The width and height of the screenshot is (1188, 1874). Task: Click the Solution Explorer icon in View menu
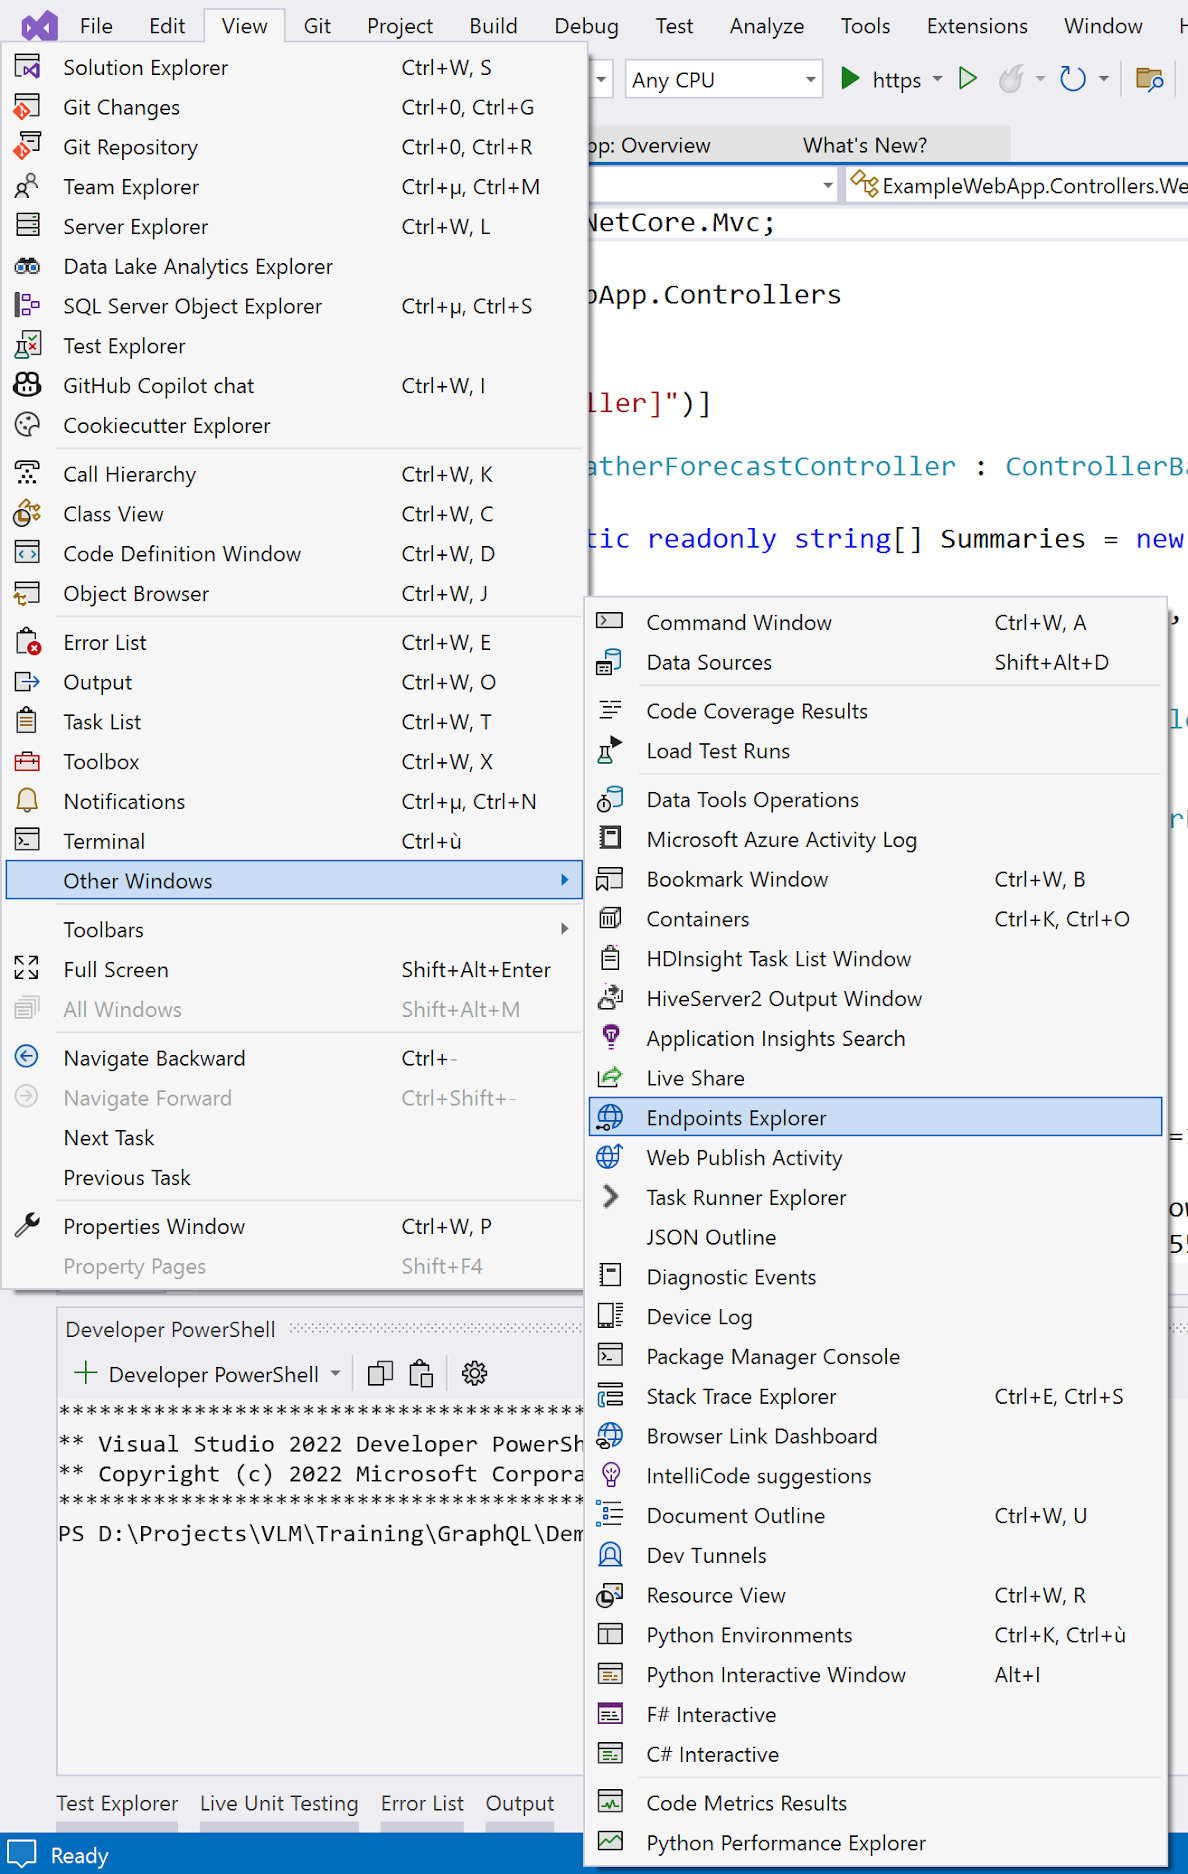pos(28,67)
